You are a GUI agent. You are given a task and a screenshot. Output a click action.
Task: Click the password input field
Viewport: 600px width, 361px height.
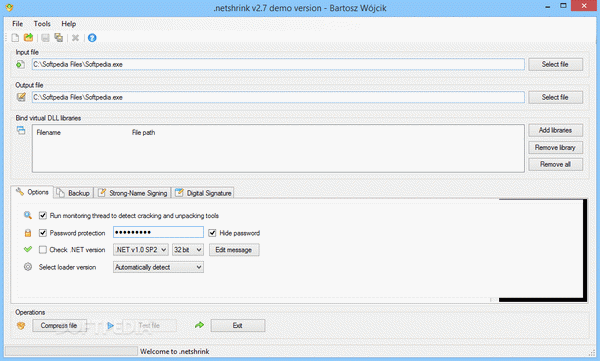158,232
